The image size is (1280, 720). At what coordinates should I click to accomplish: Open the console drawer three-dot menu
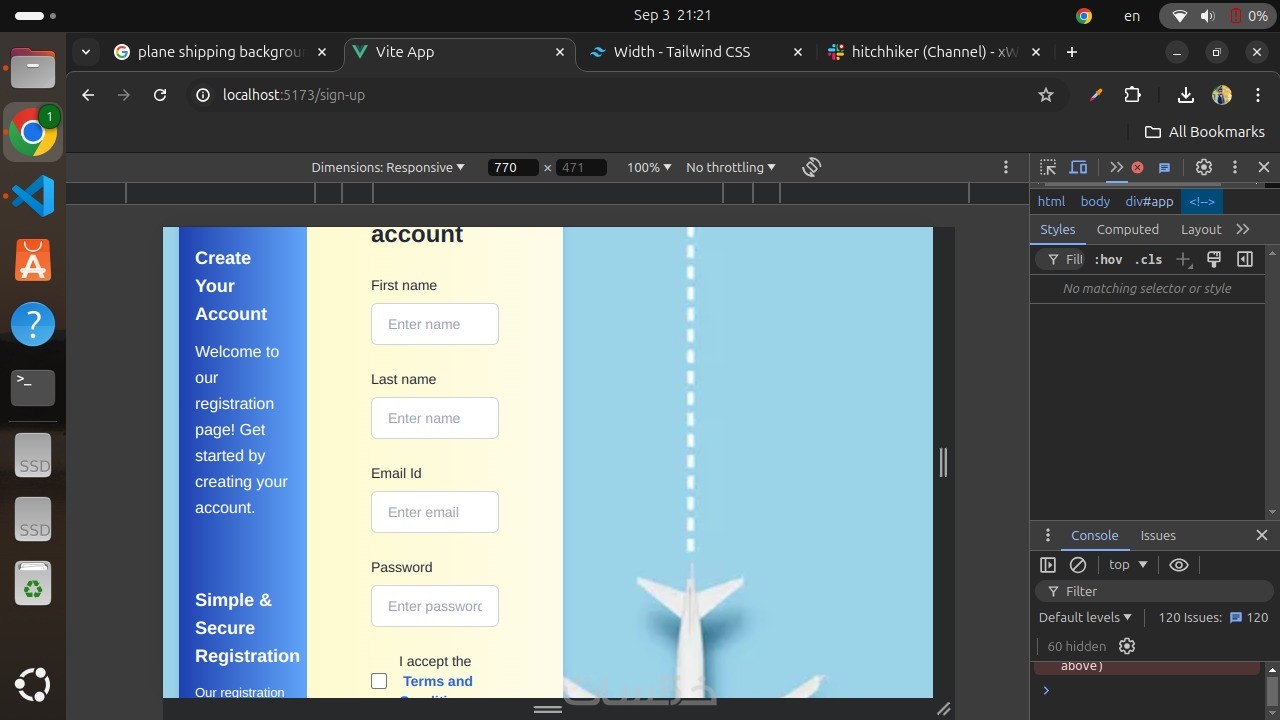click(x=1048, y=535)
